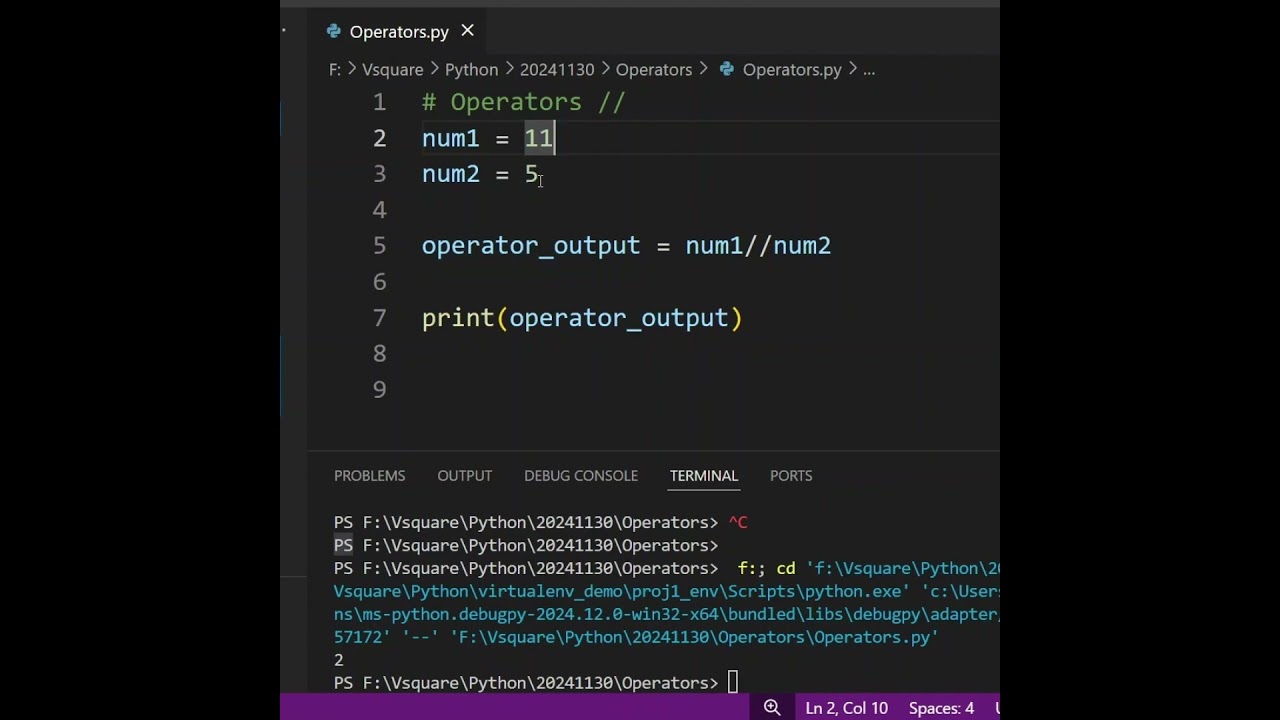Open the Operators.py breadcrumb file
The height and width of the screenshot is (720, 1280).
pos(792,69)
